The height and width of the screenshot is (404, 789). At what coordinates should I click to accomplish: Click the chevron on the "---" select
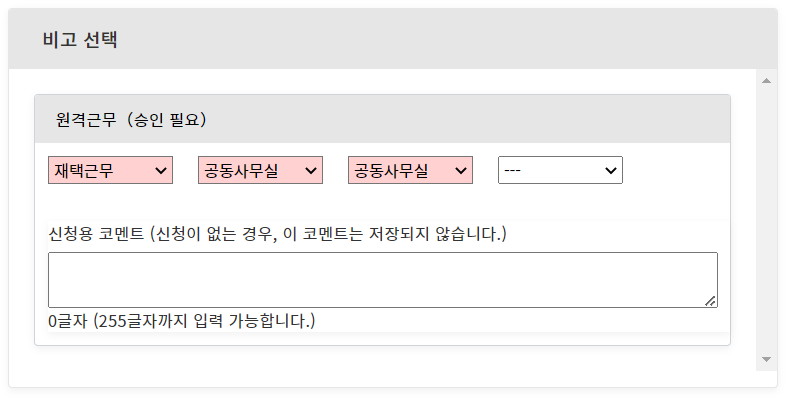[611, 171]
